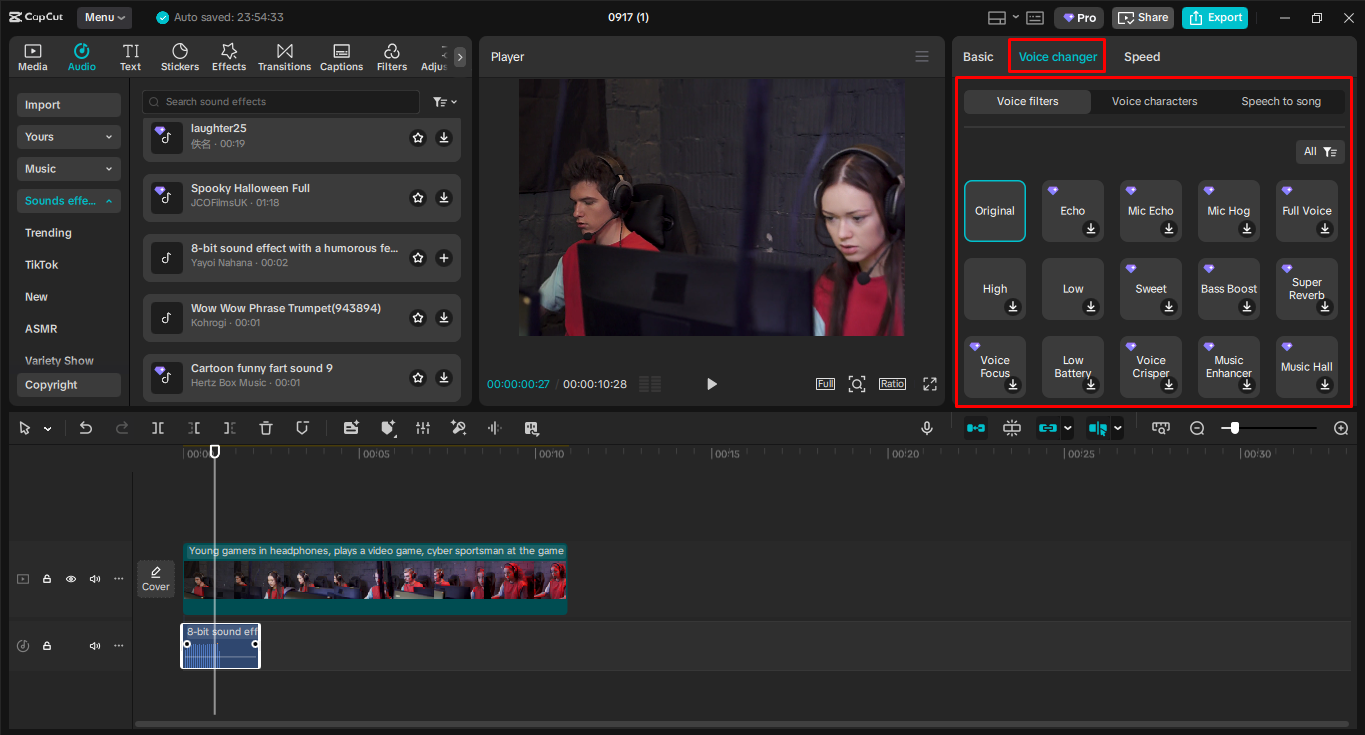Enable snapping on the timeline
Viewport: 1365px width, 735px height.
coord(1012,428)
